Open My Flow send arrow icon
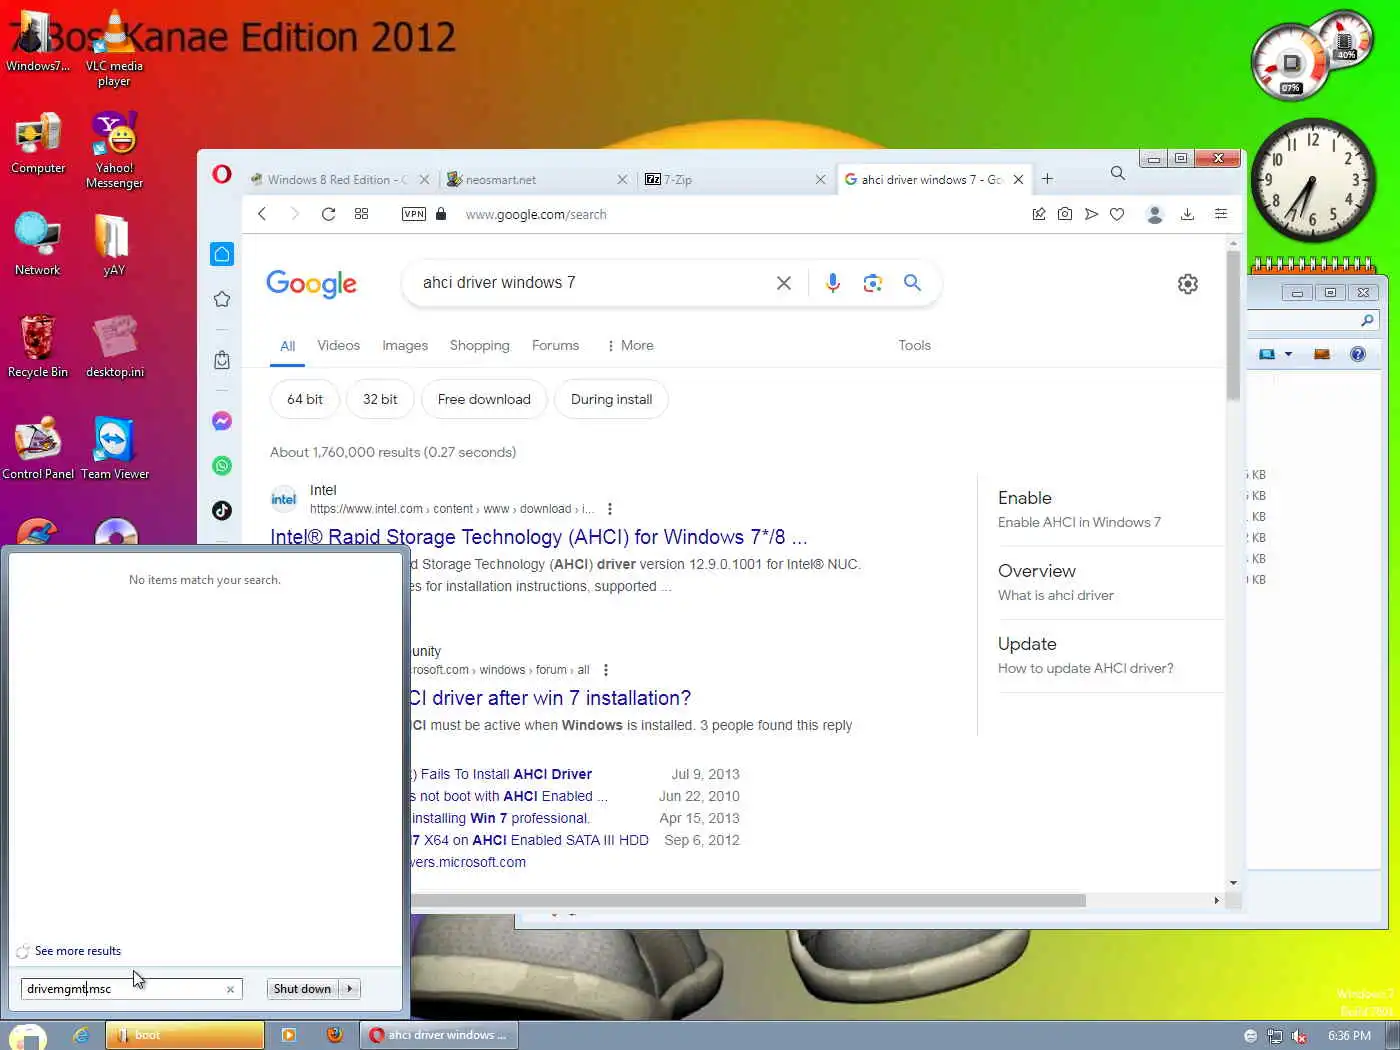Viewport: 1400px width, 1050px height. [1091, 214]
